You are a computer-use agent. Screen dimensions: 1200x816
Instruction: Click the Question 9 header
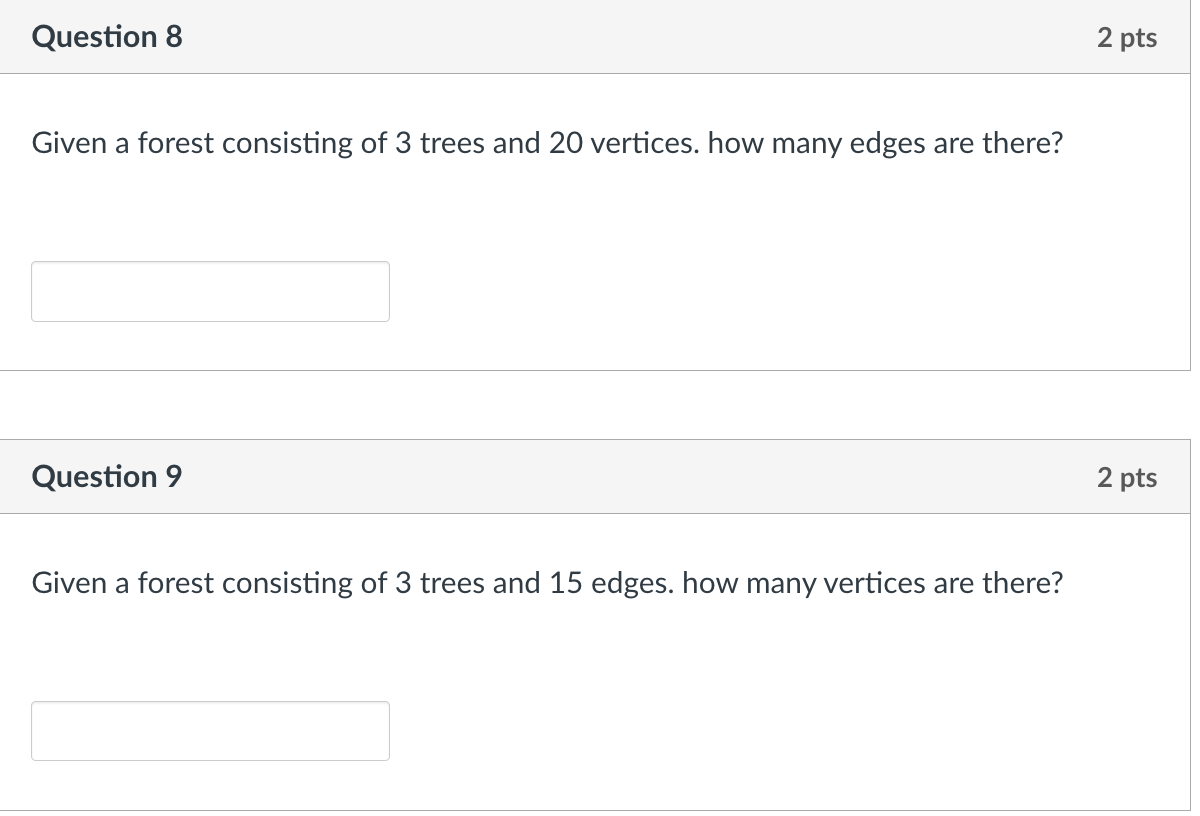(106, 476)
